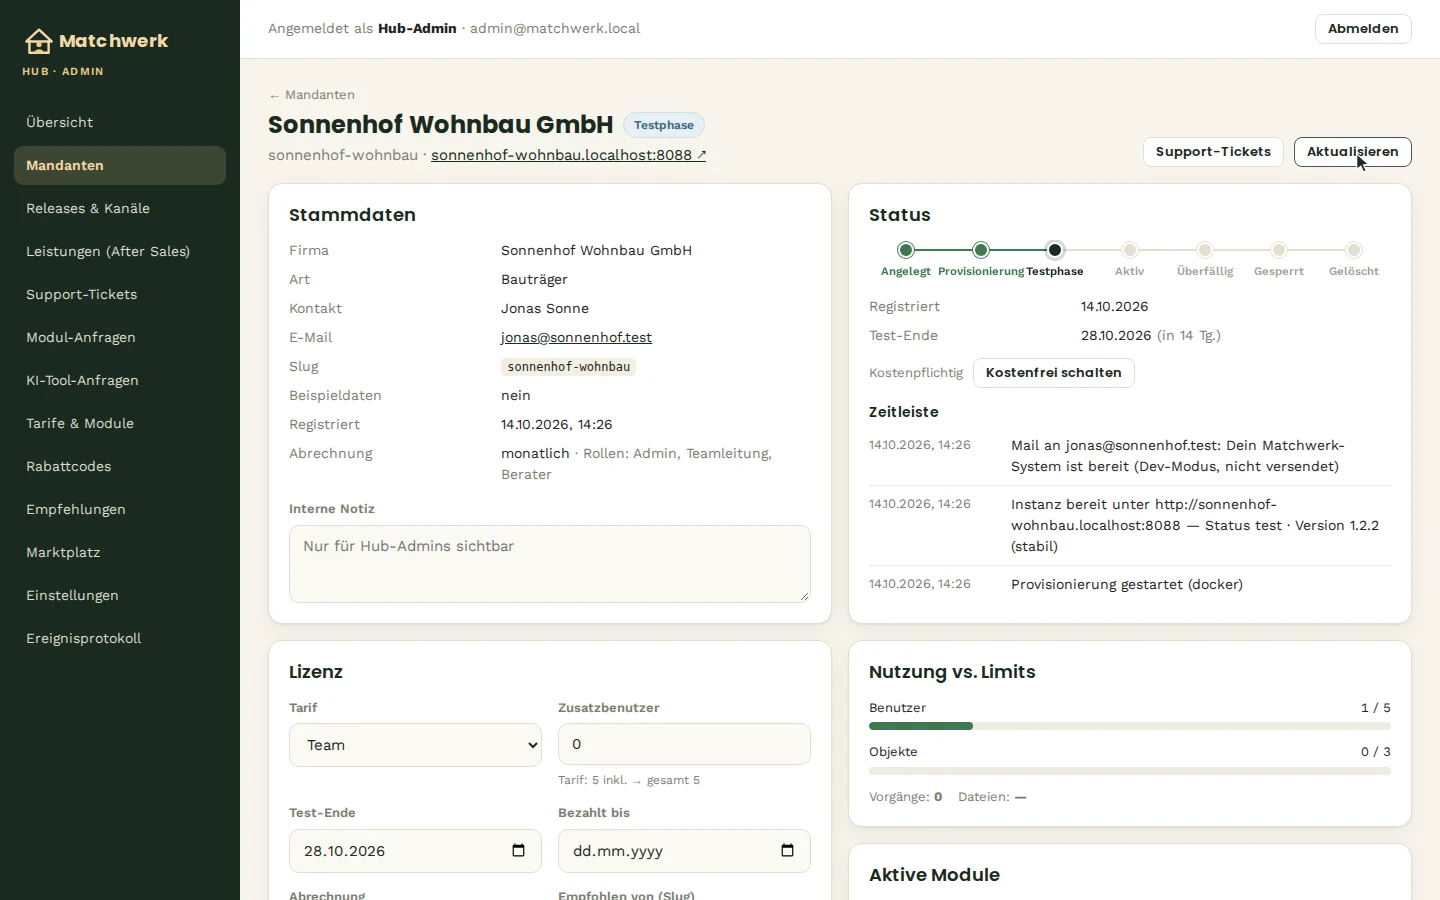
Task: Open Support-Tickets in the sidebar
Action: click(120, 294)
